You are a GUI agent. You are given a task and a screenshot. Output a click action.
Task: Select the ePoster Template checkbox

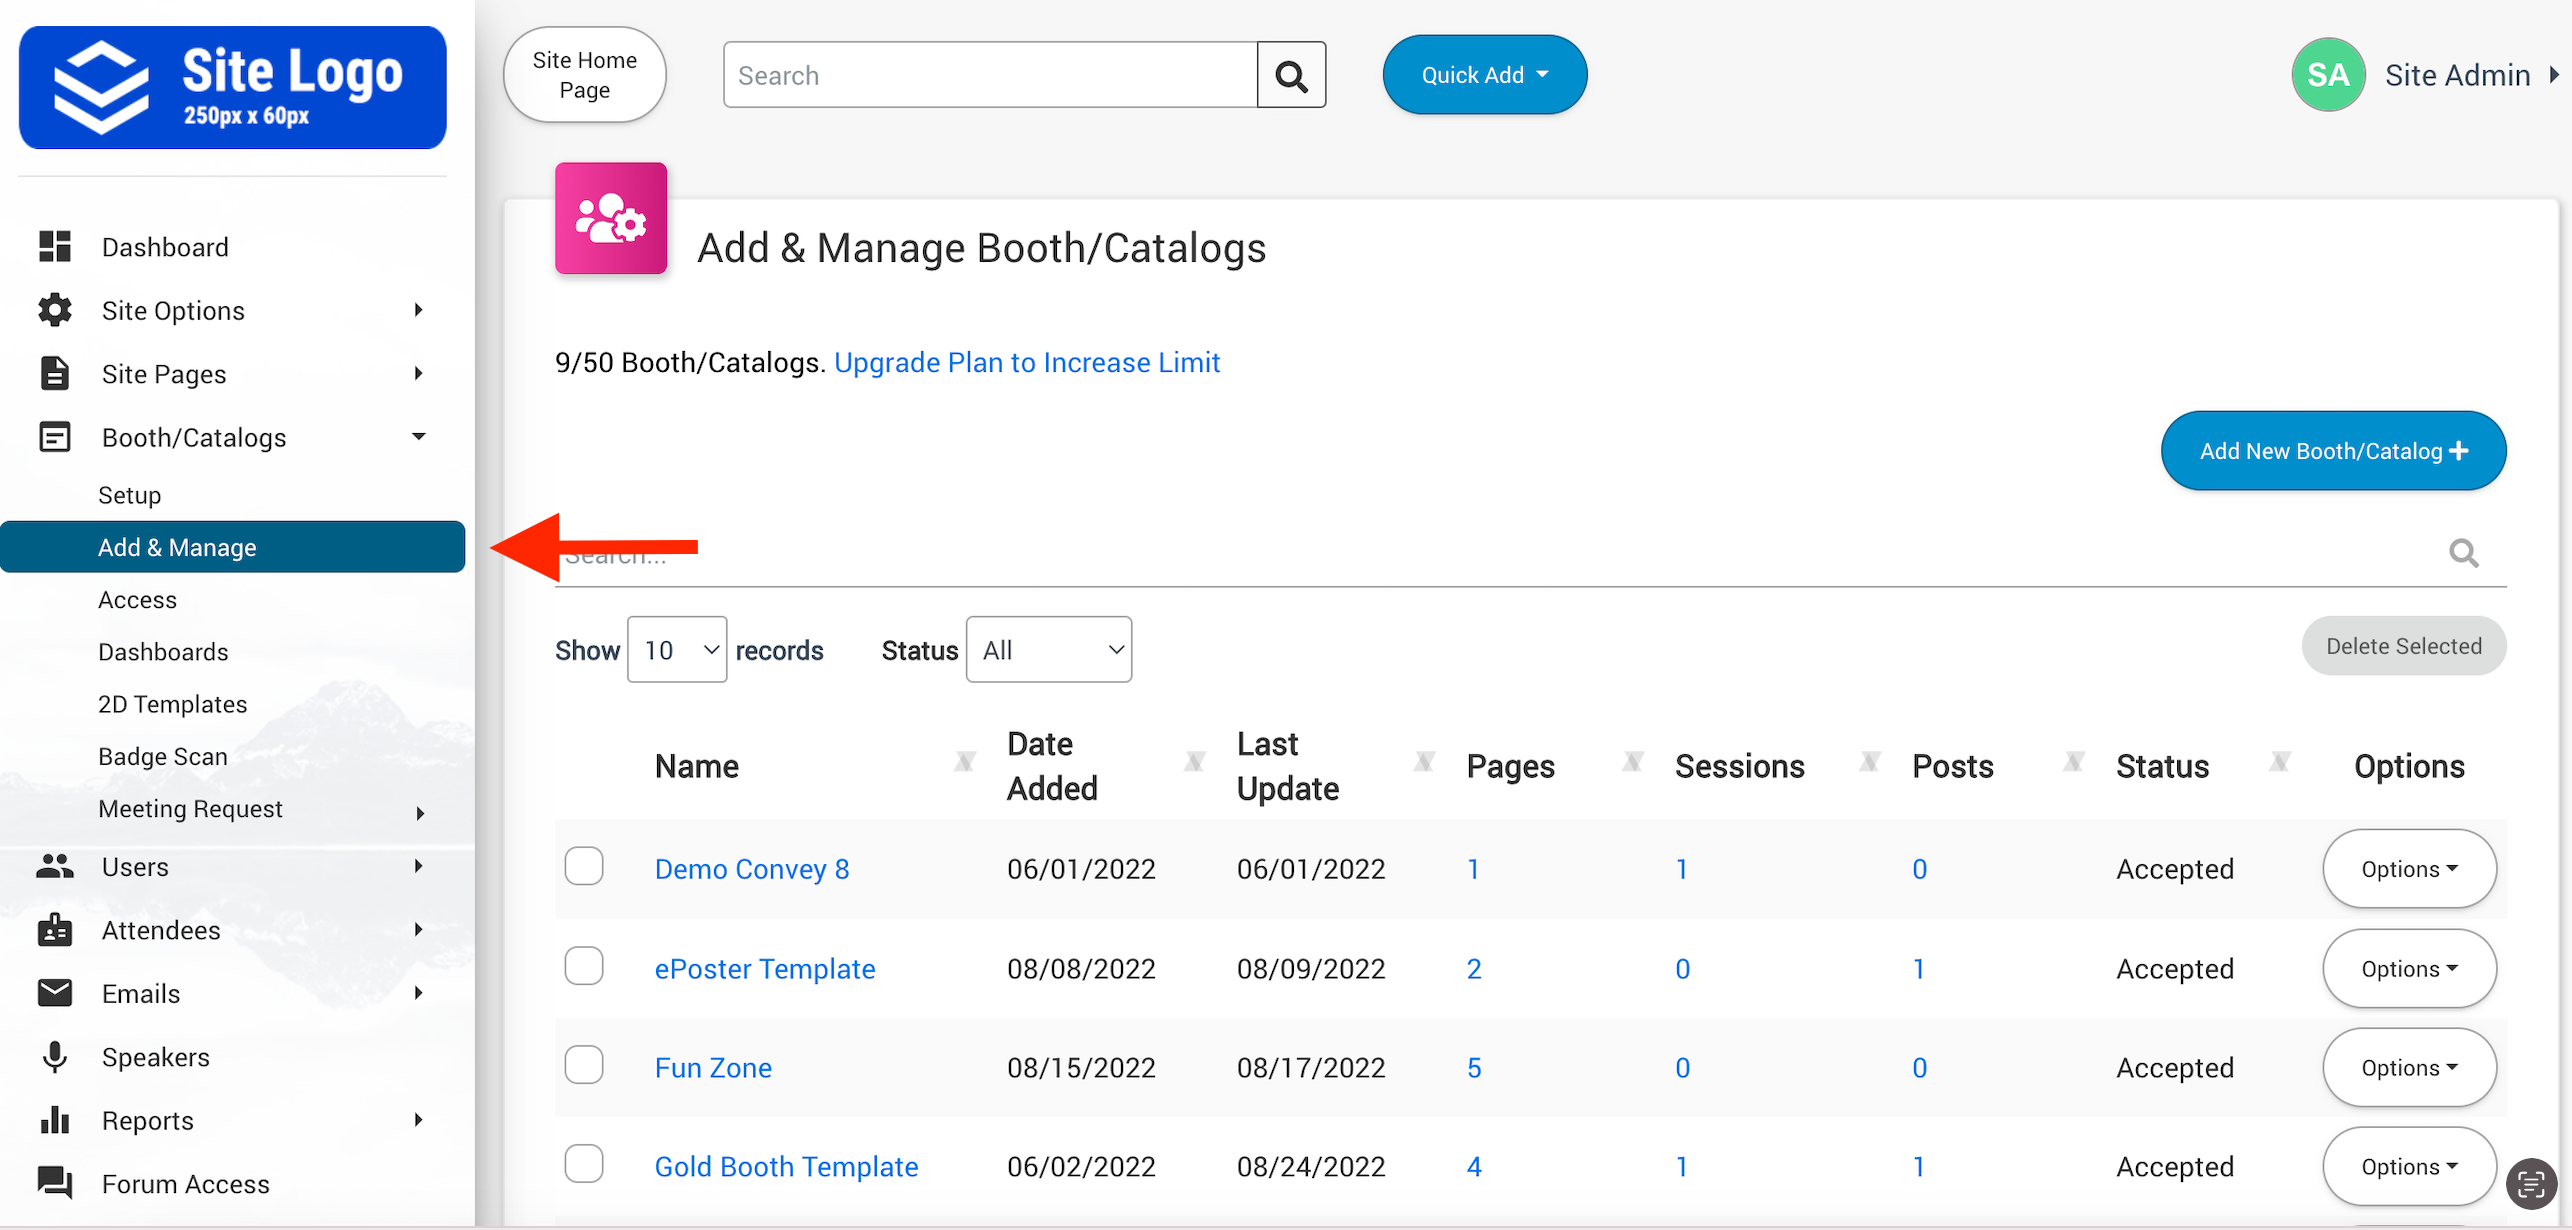[584, 966]
